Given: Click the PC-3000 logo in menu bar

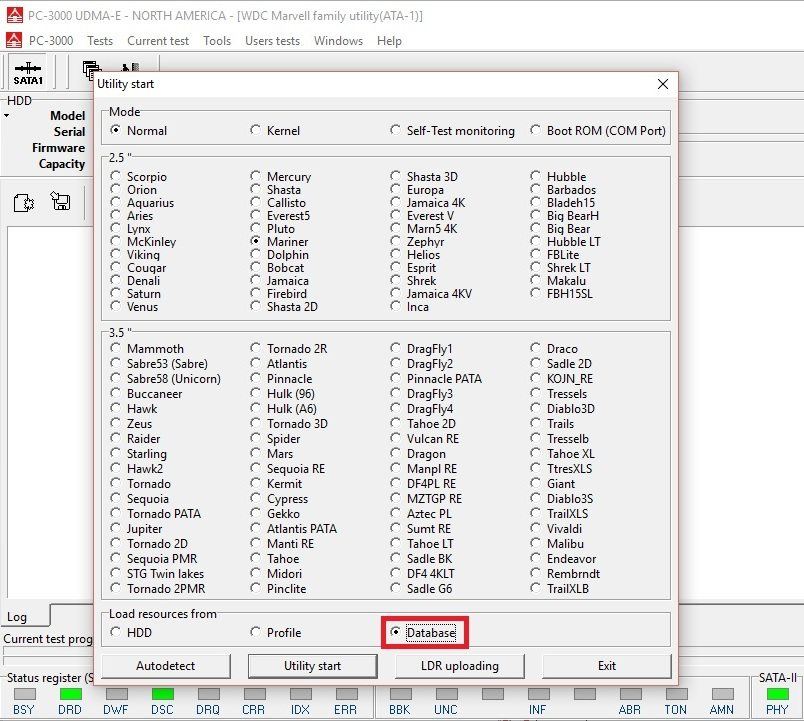Looking at the screenshot, I should tap(14, 41).
